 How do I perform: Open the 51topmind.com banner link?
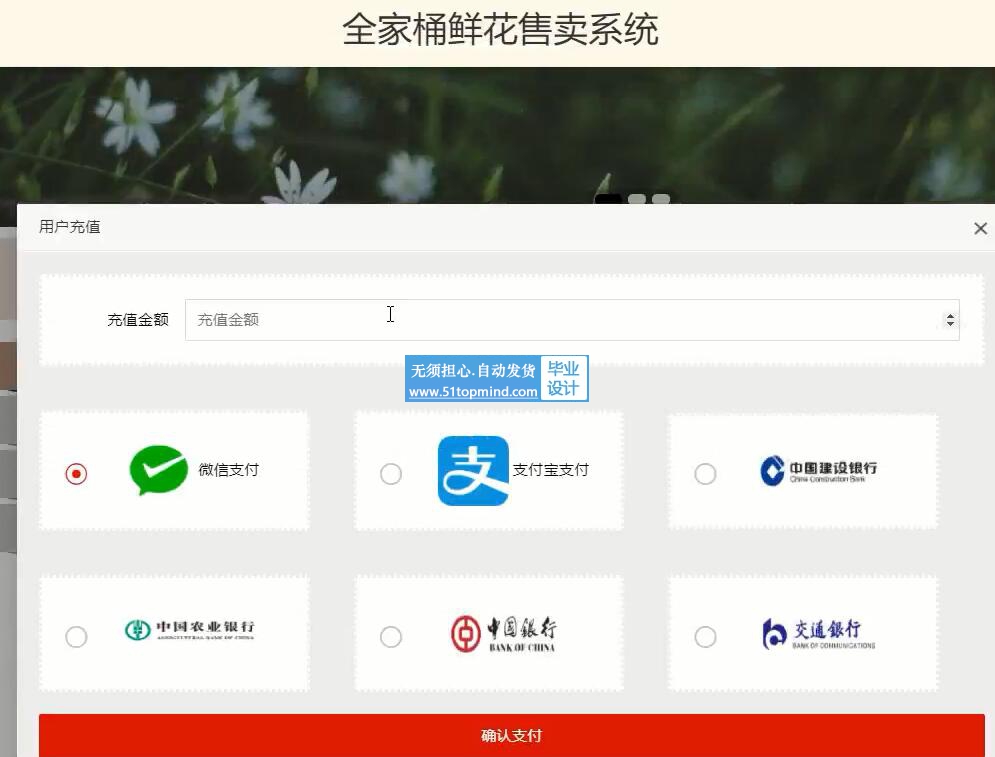(496, 379)
